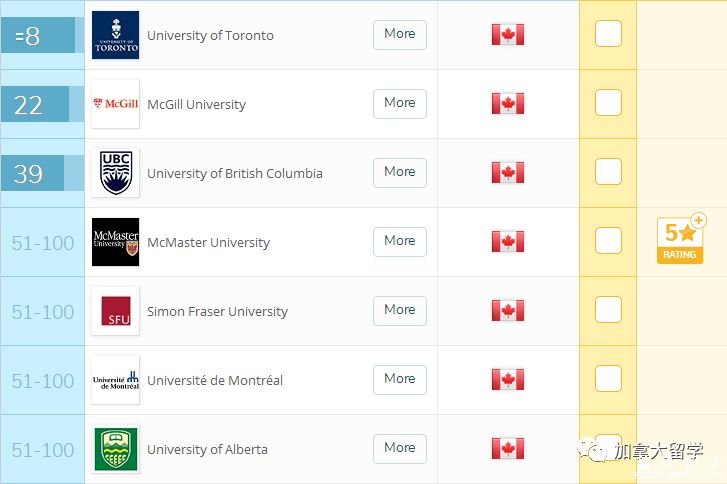Show More info for Université de Montréal

pos(400,380)
